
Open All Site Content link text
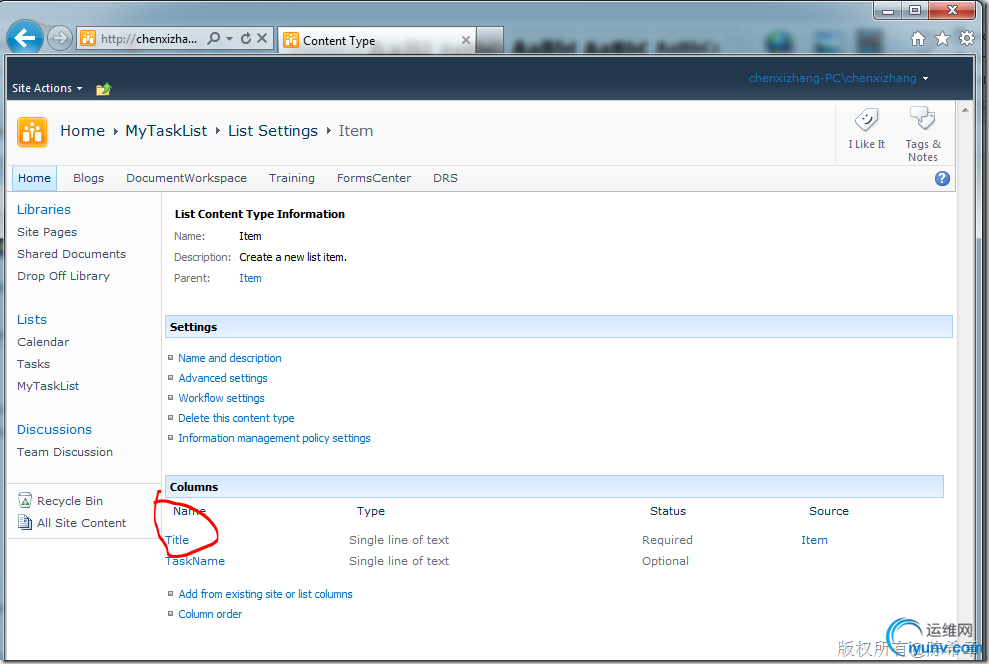coord(81,523)
